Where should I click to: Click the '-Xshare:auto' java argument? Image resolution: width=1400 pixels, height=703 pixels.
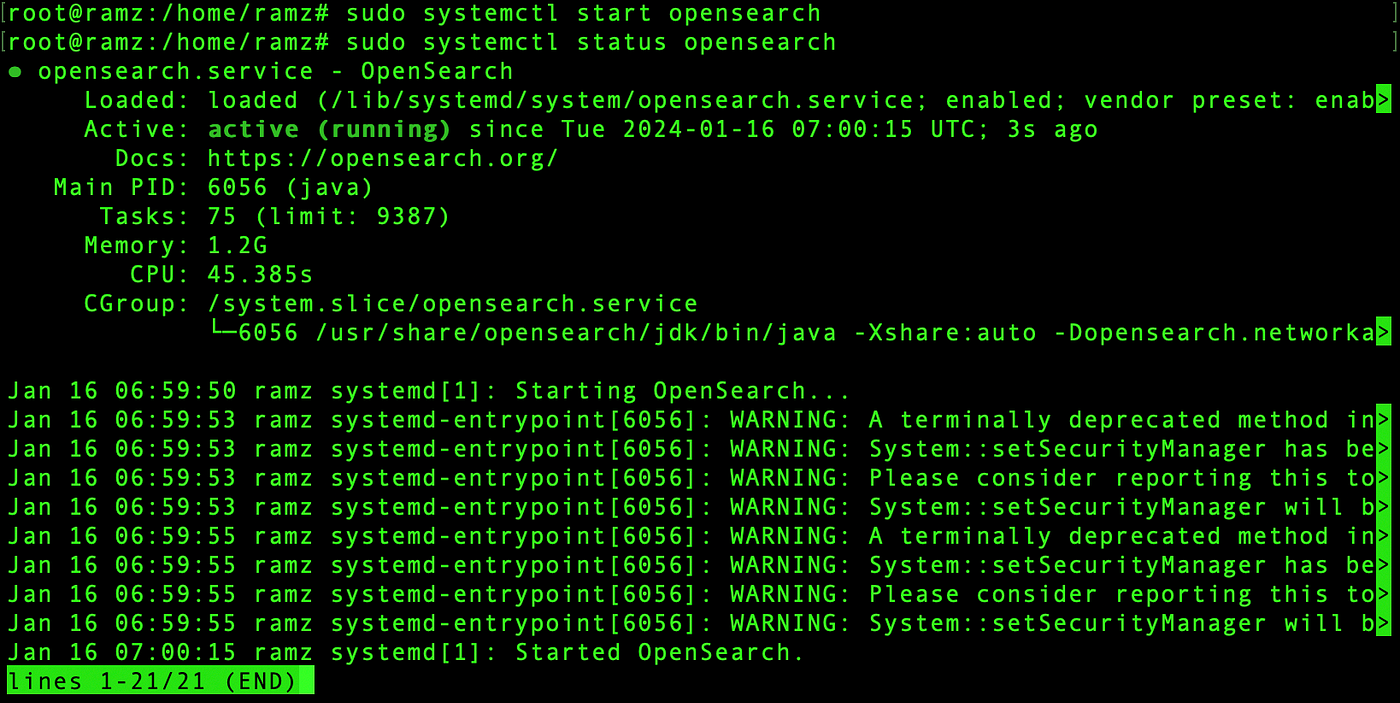[x=945, y=333]
